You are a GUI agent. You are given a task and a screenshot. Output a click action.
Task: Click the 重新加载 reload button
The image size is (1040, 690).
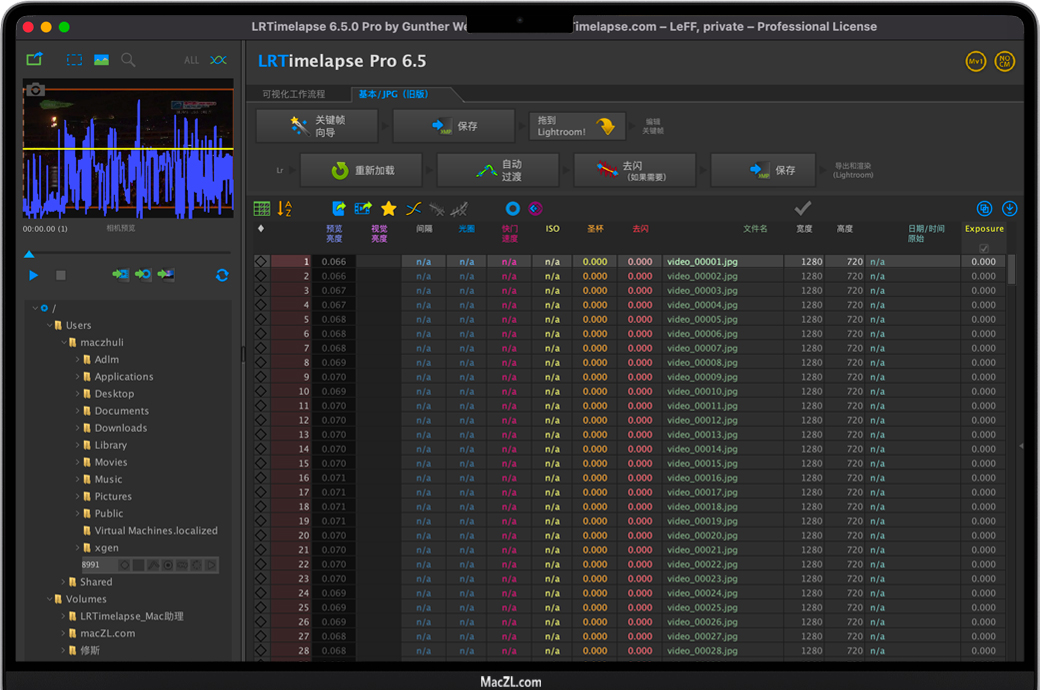coord(363,170)
